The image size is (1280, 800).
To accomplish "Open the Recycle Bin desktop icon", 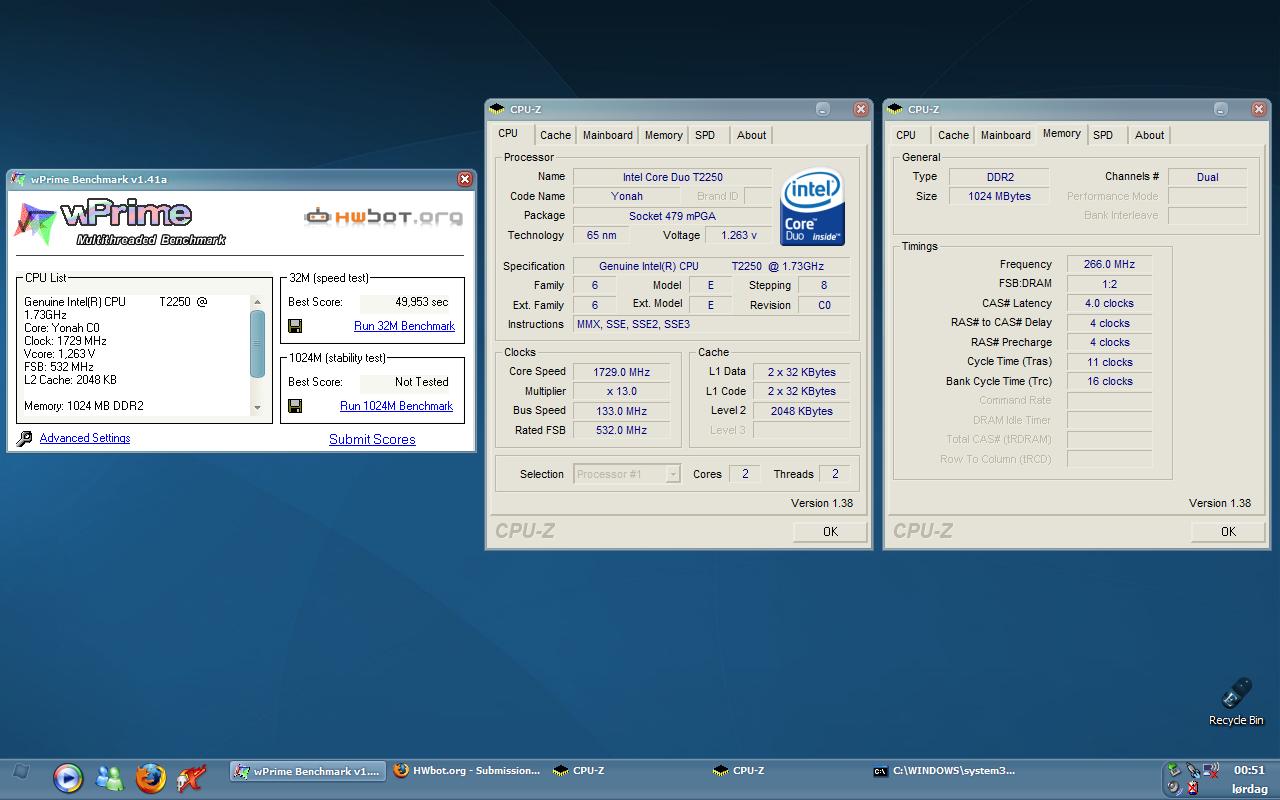I will pyautogui.click(x=1236, y=701).
